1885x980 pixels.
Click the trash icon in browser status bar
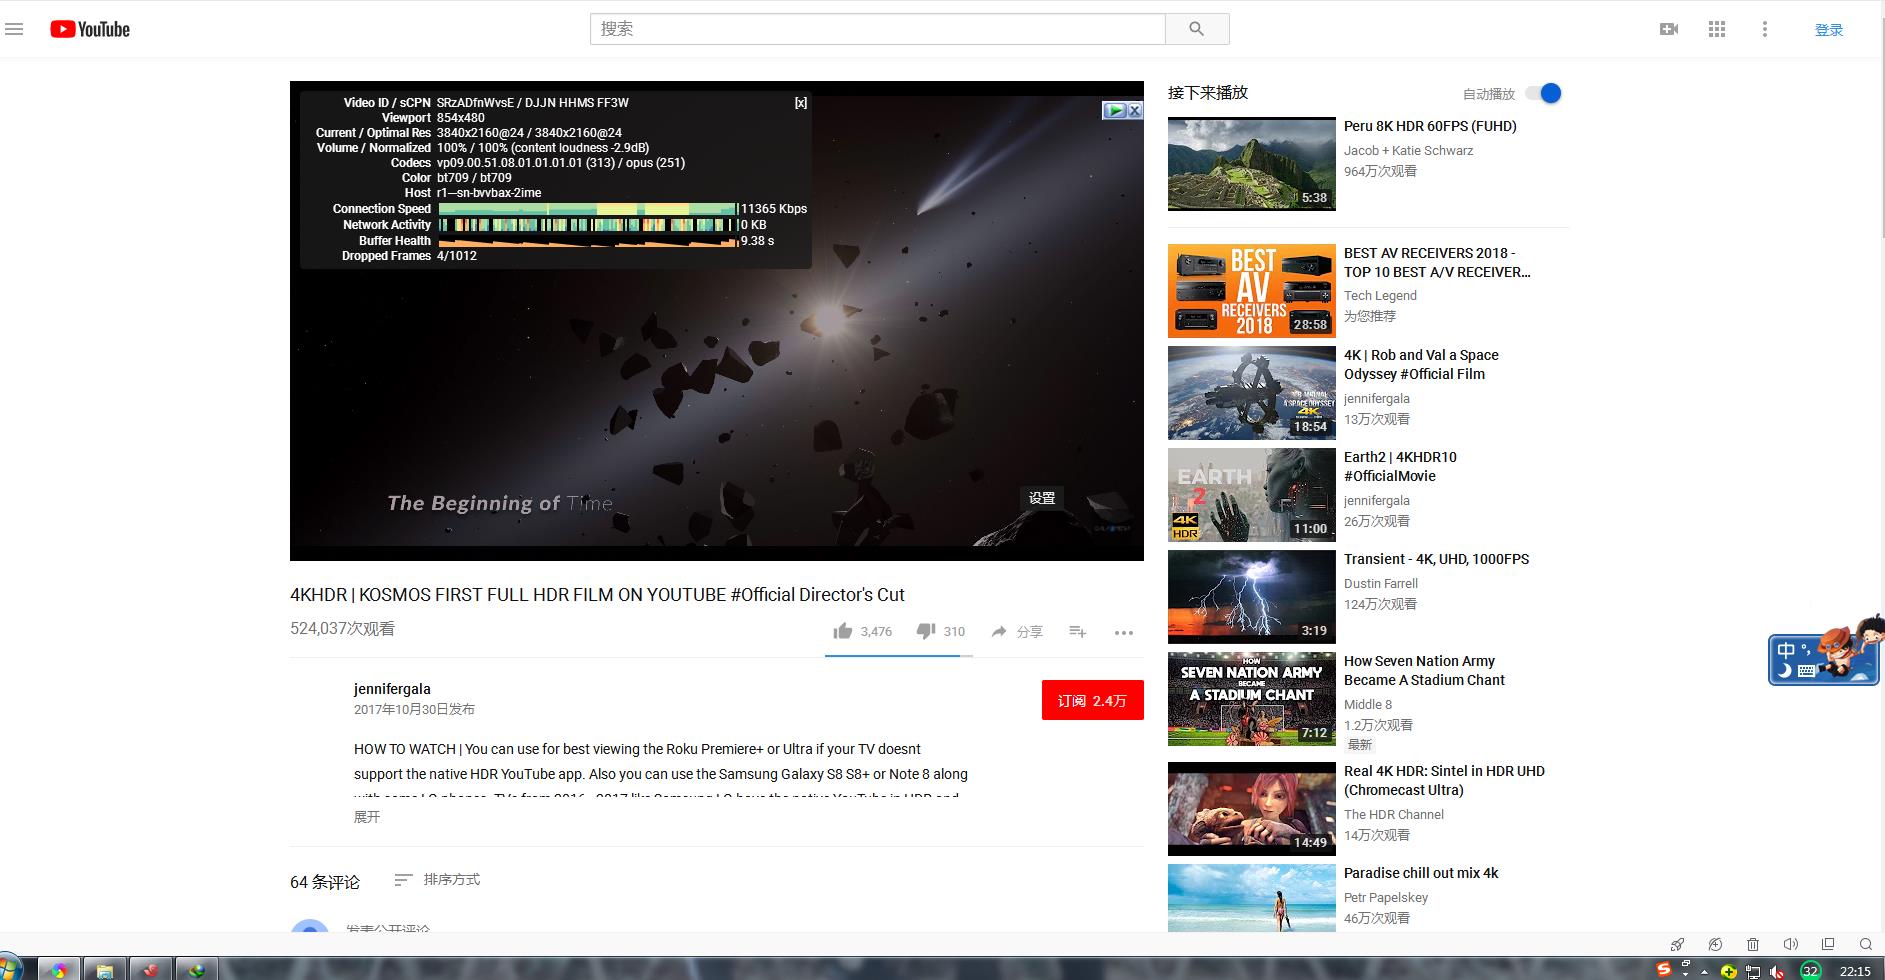coord(1753,944)
